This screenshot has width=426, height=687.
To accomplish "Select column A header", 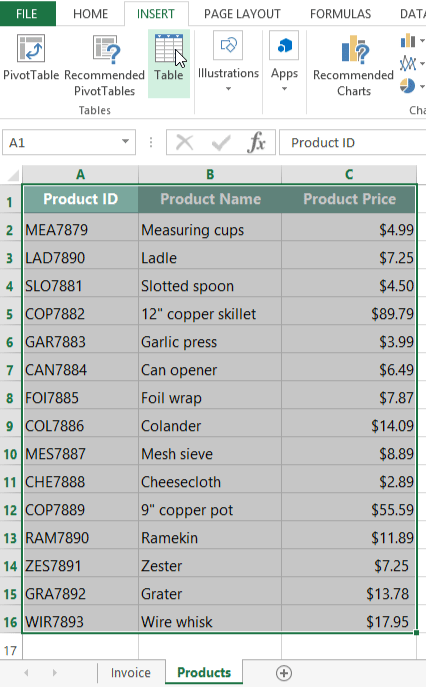I will coord(80,174).
